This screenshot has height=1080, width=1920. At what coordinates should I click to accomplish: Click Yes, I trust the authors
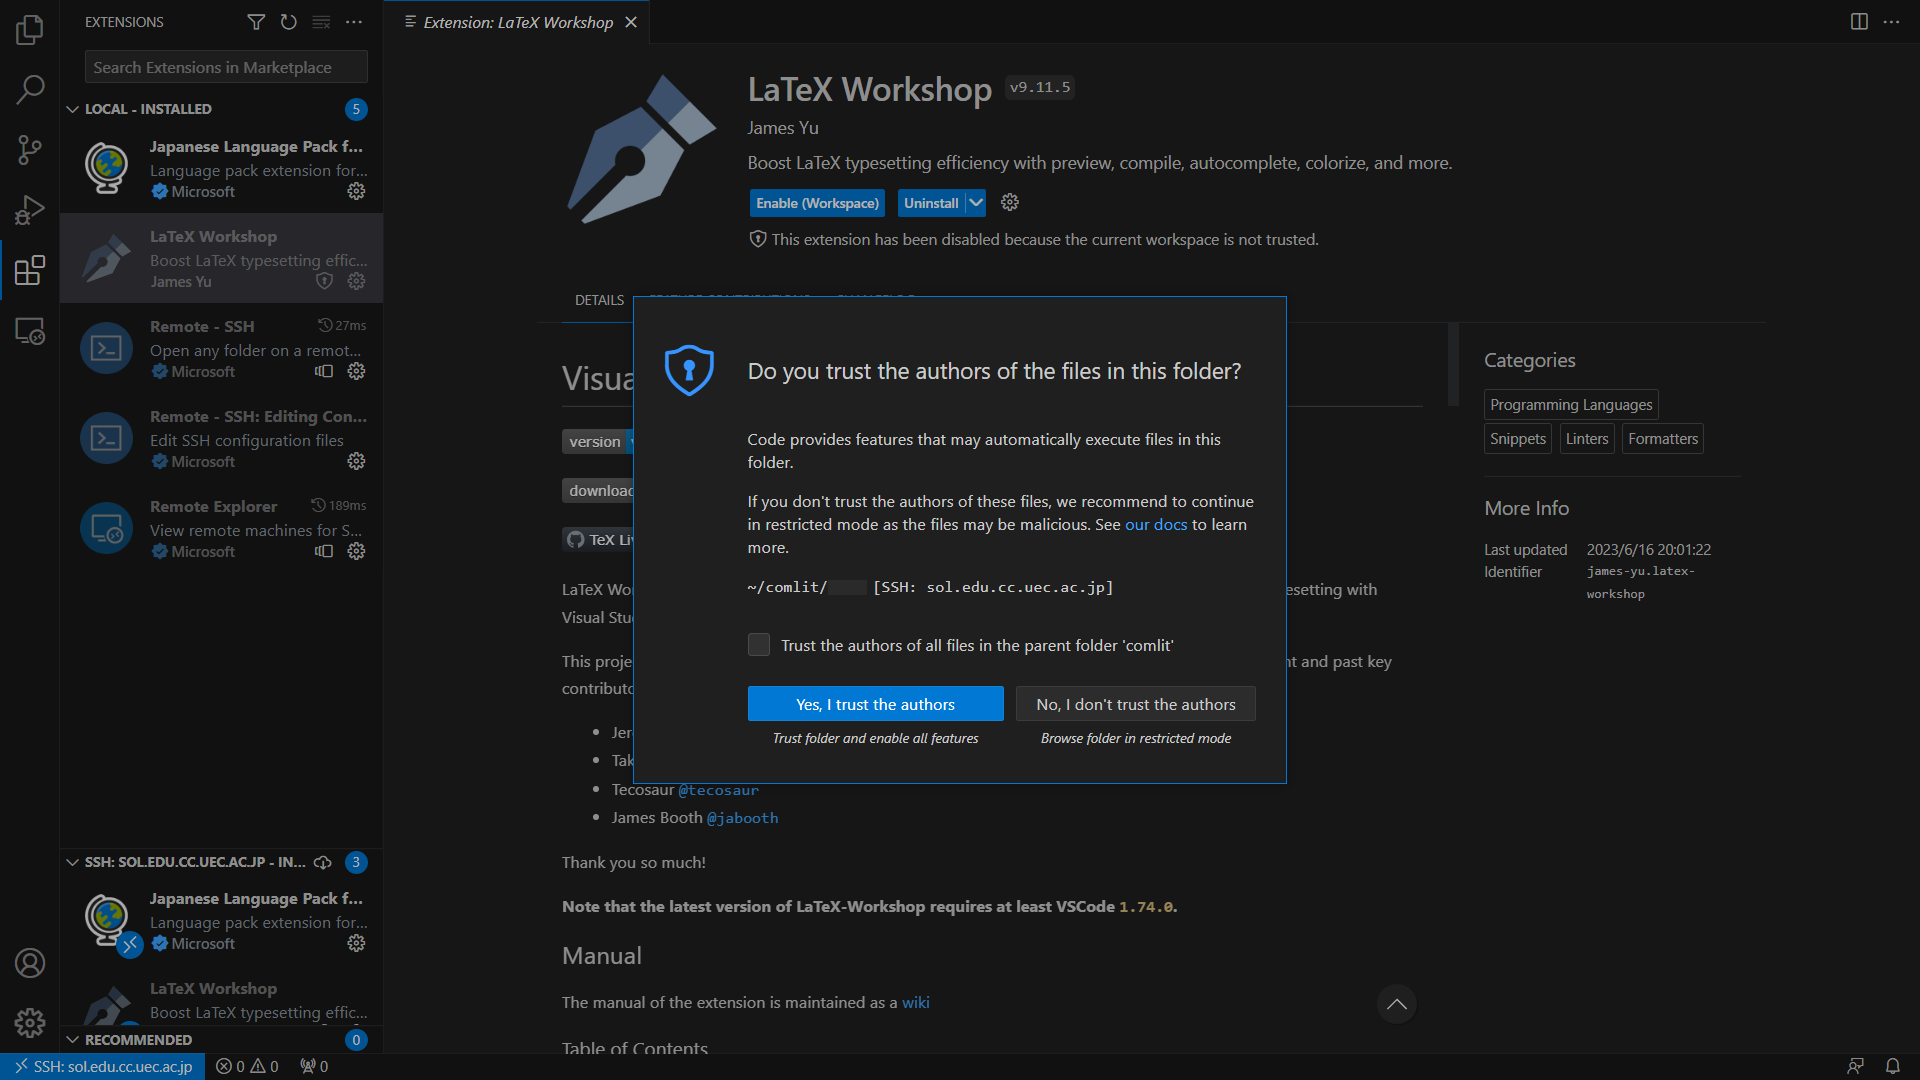click(x=875, y=704)
